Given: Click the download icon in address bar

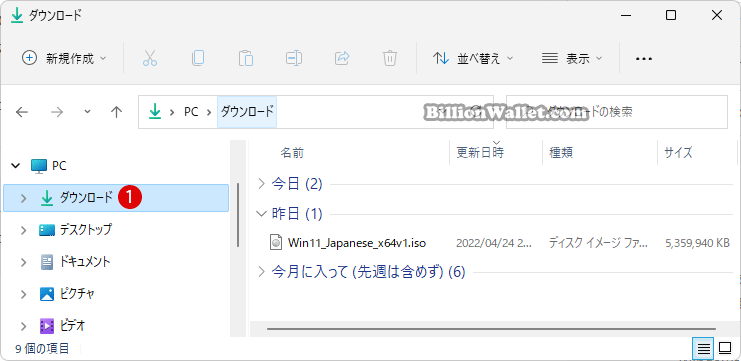Looking at the screenshot, I should 155,112.
